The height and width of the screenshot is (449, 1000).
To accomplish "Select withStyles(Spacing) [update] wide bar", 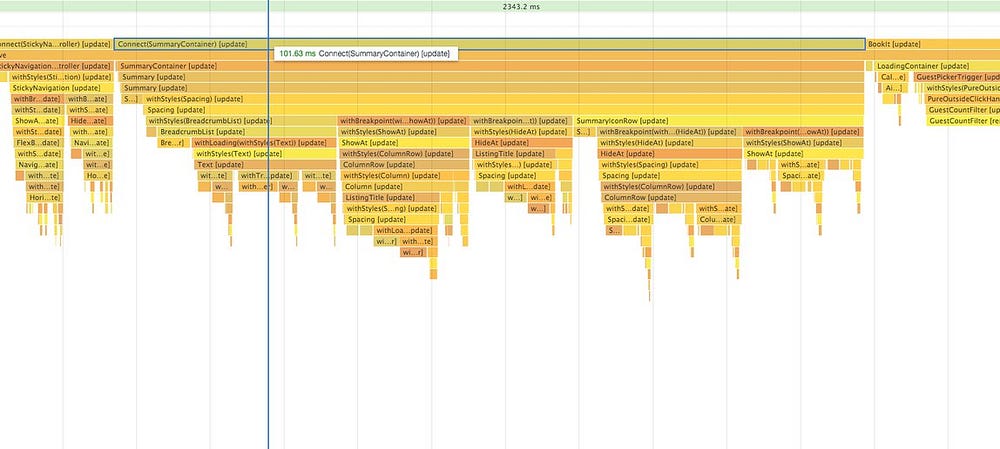I will tap(503, 99).
